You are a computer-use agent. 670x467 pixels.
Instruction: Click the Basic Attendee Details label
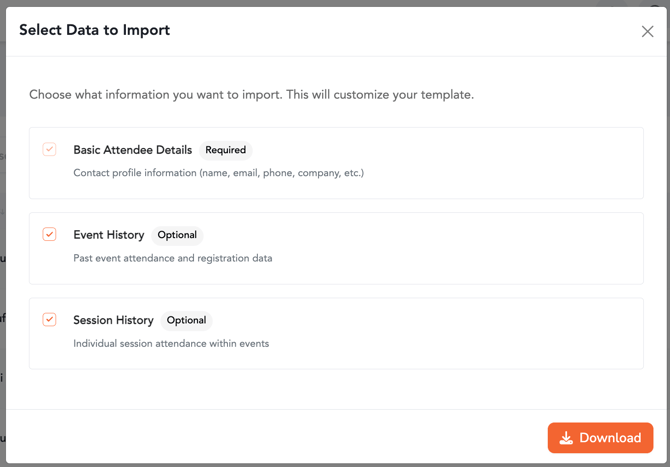coord(132,150)
